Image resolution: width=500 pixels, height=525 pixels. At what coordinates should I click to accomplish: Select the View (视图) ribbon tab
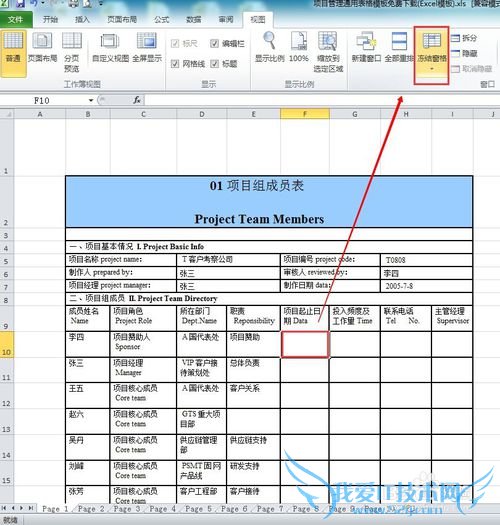(258, 19)
